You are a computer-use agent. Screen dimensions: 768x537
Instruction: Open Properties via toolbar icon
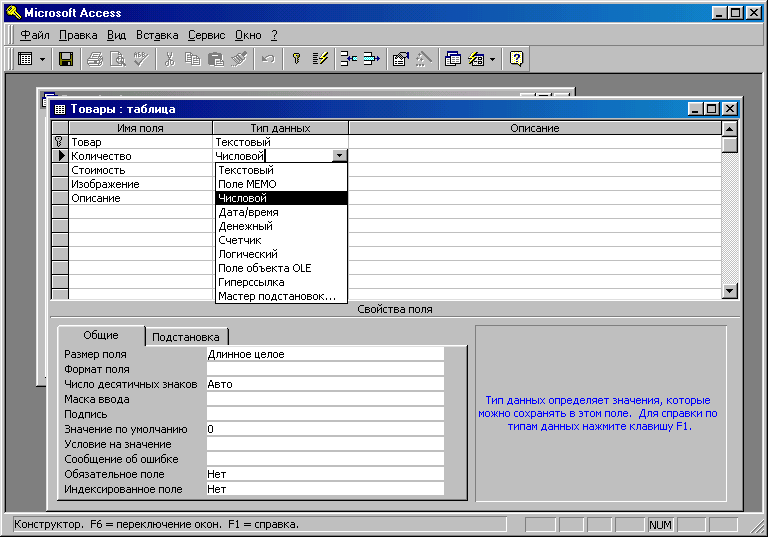[x=401, y=59]
